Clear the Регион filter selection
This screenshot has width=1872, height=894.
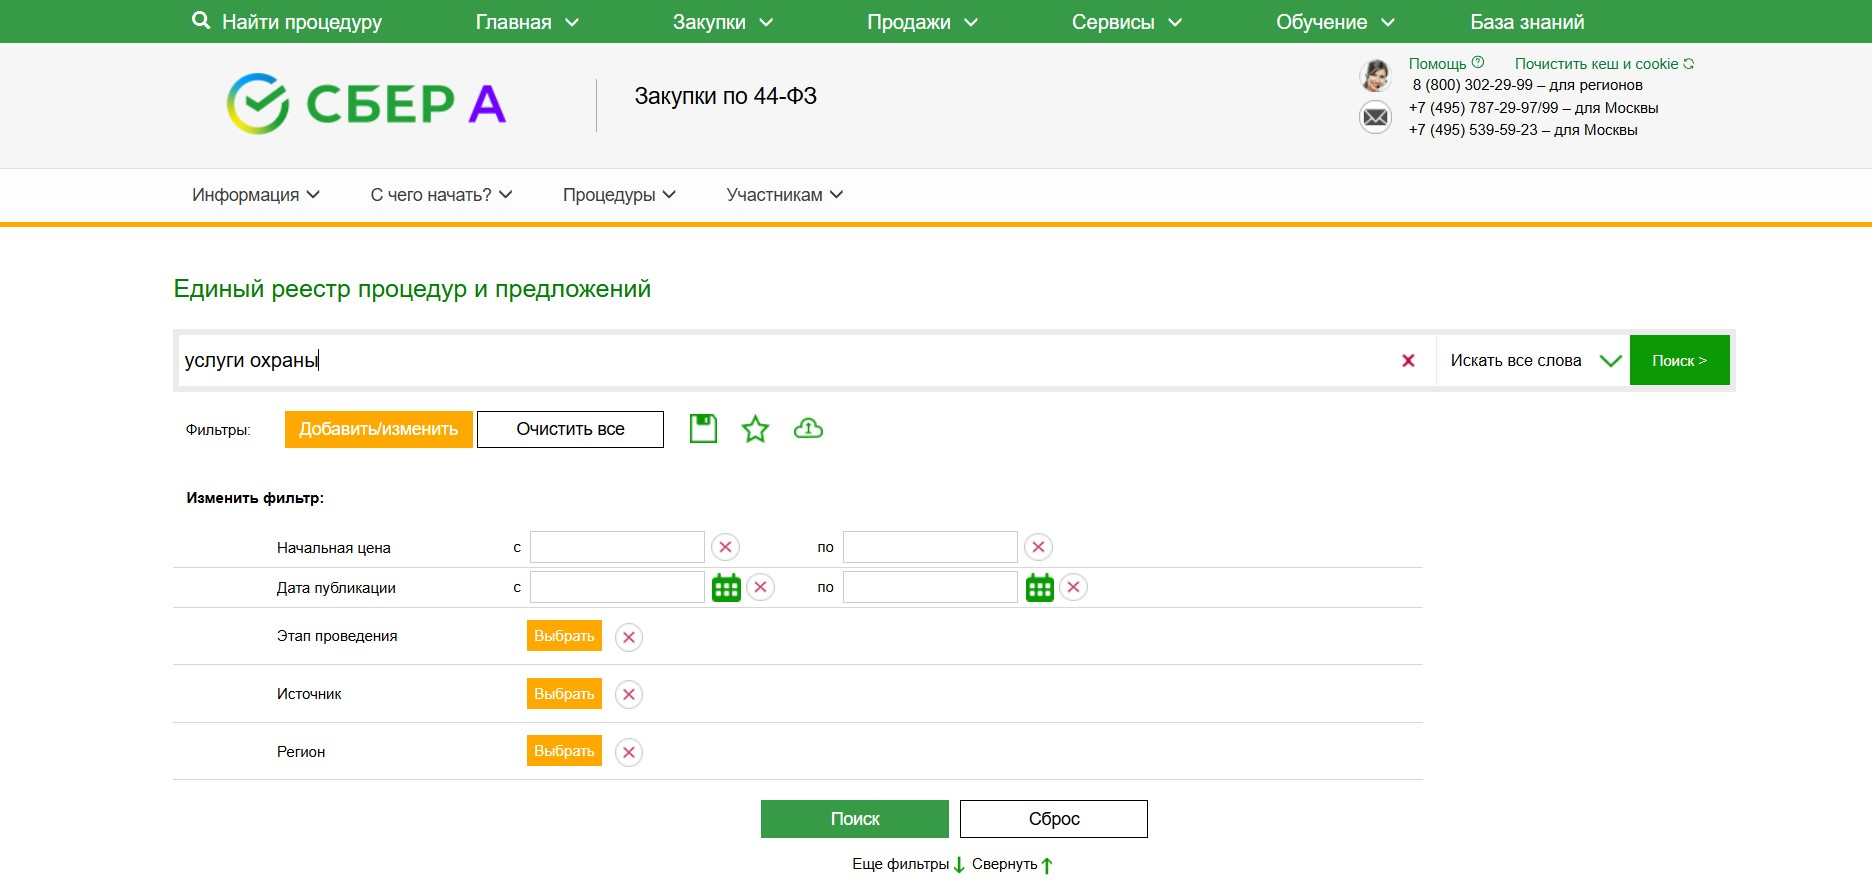click(628, 752)
